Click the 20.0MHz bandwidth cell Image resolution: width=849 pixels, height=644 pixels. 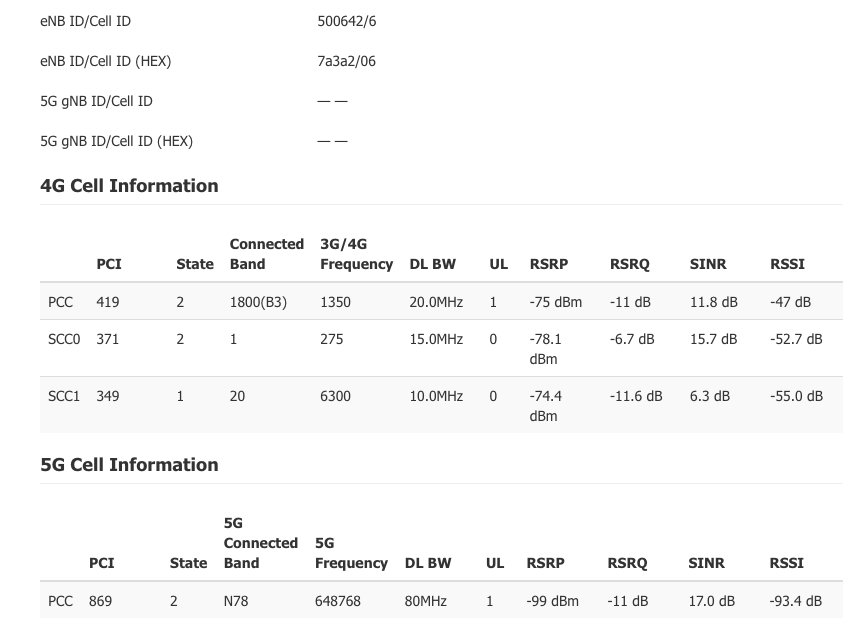click(438, 301)
